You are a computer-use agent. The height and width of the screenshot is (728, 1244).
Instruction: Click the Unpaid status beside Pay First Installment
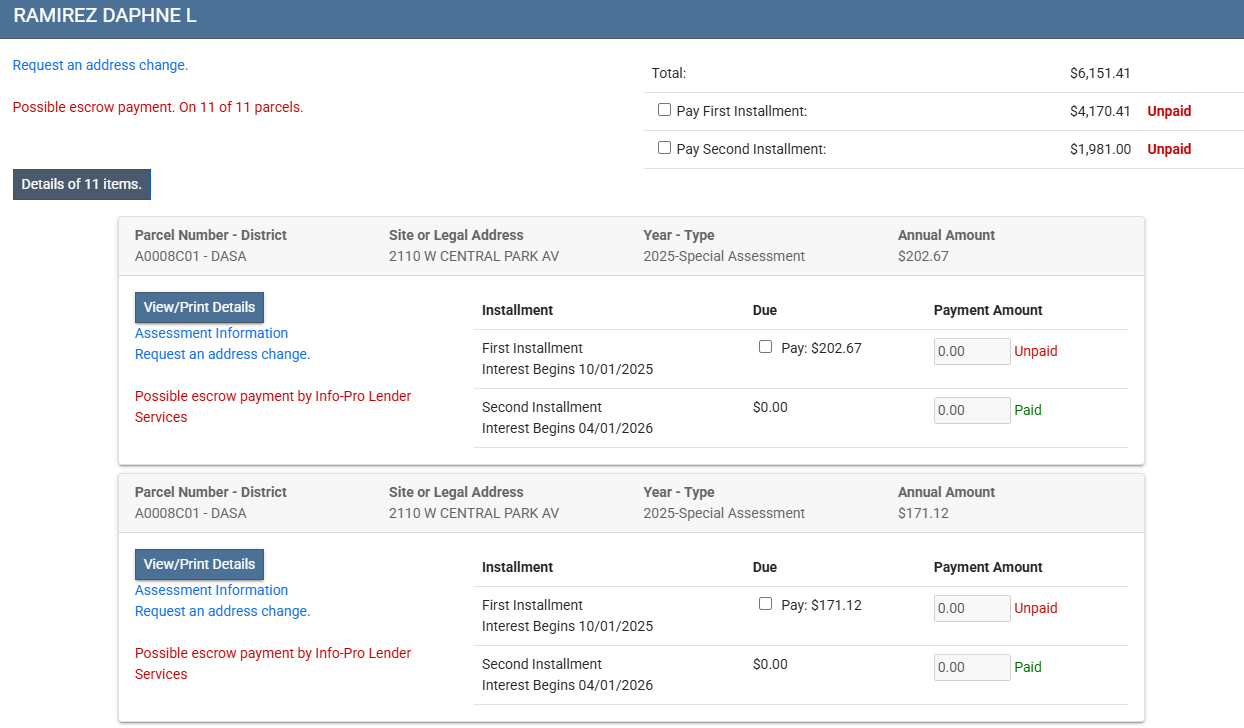pos(1169,111)
